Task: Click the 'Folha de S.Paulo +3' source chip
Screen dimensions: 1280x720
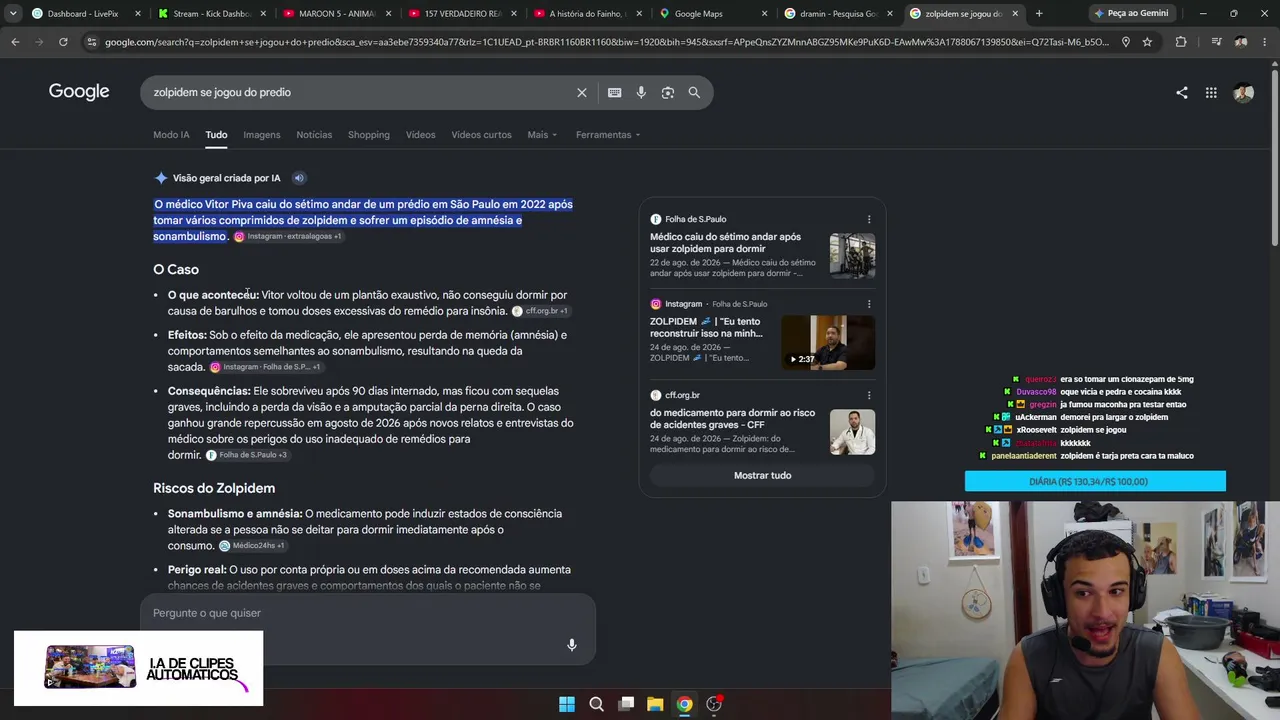Action: pos(247,455)
